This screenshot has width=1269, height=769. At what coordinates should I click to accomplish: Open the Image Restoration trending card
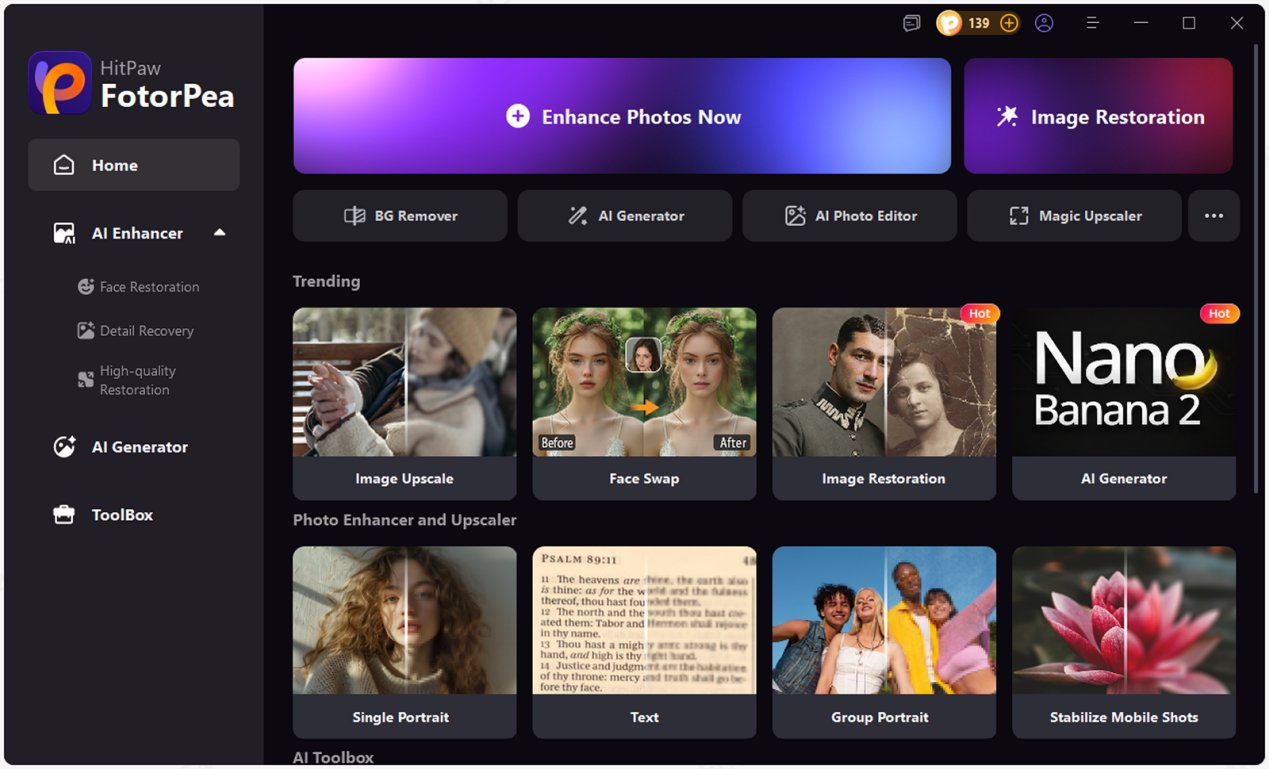tap(884, 403)
